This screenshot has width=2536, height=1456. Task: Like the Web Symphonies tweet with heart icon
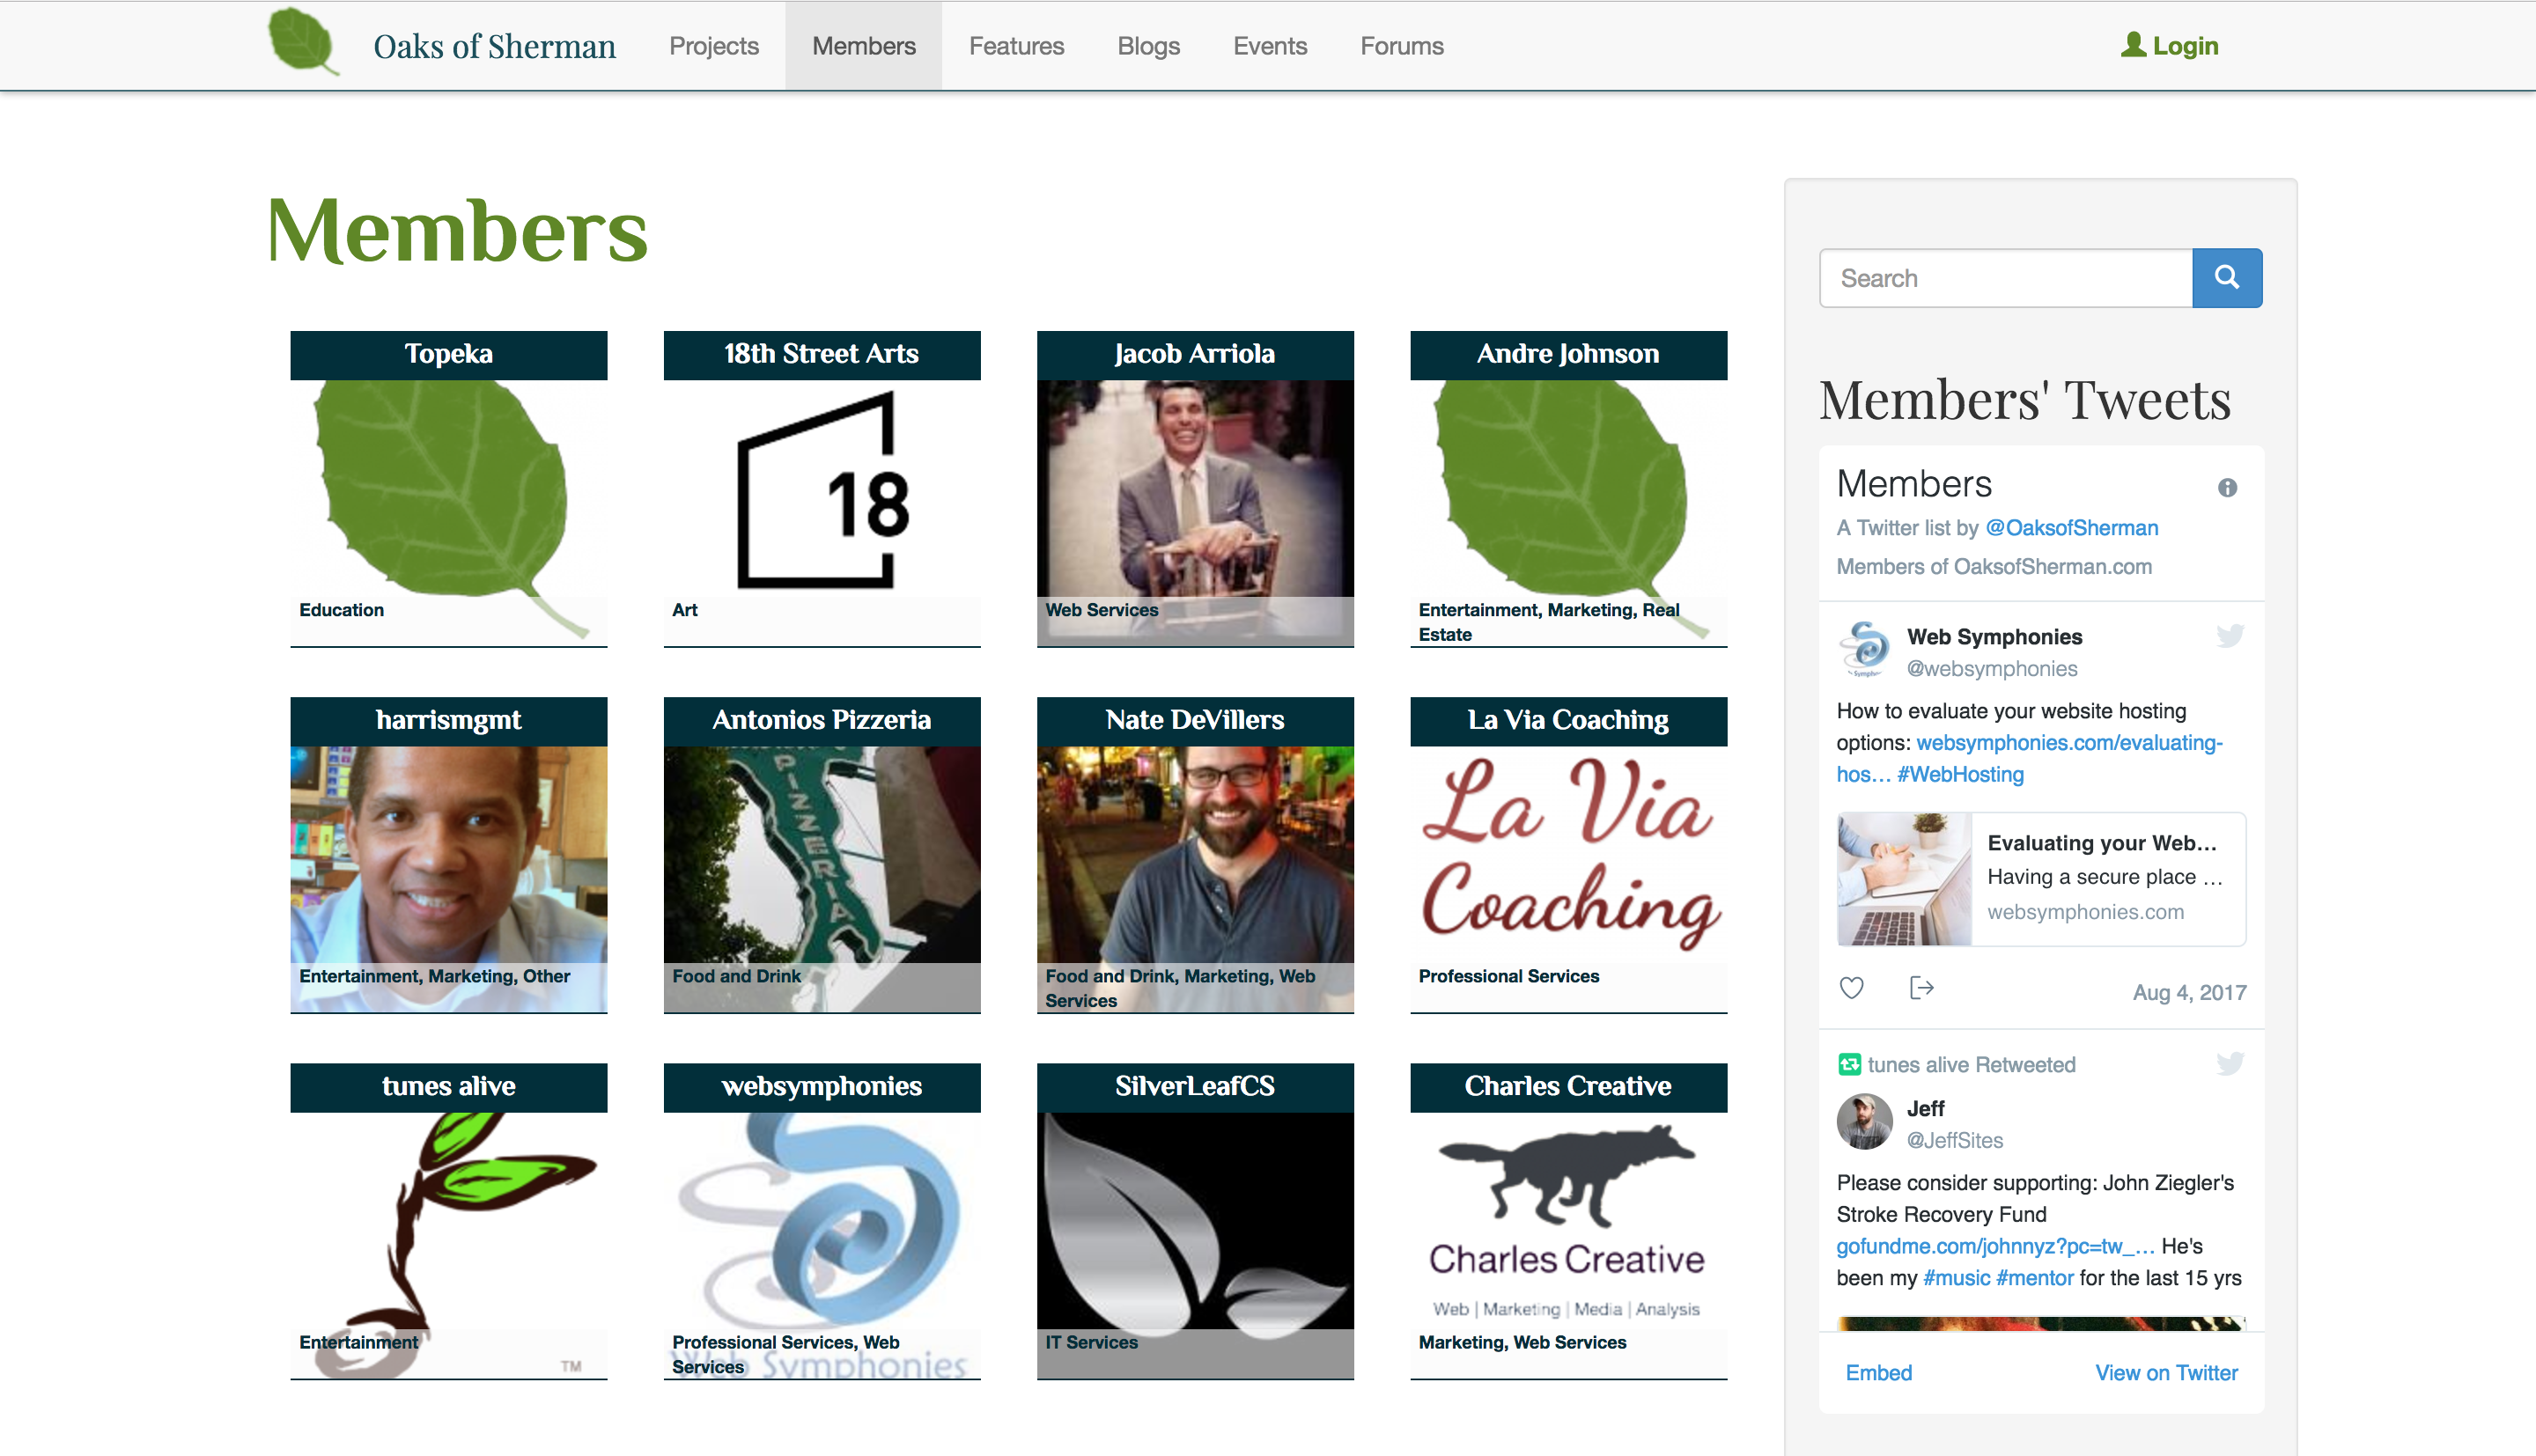coord(1851,988)
